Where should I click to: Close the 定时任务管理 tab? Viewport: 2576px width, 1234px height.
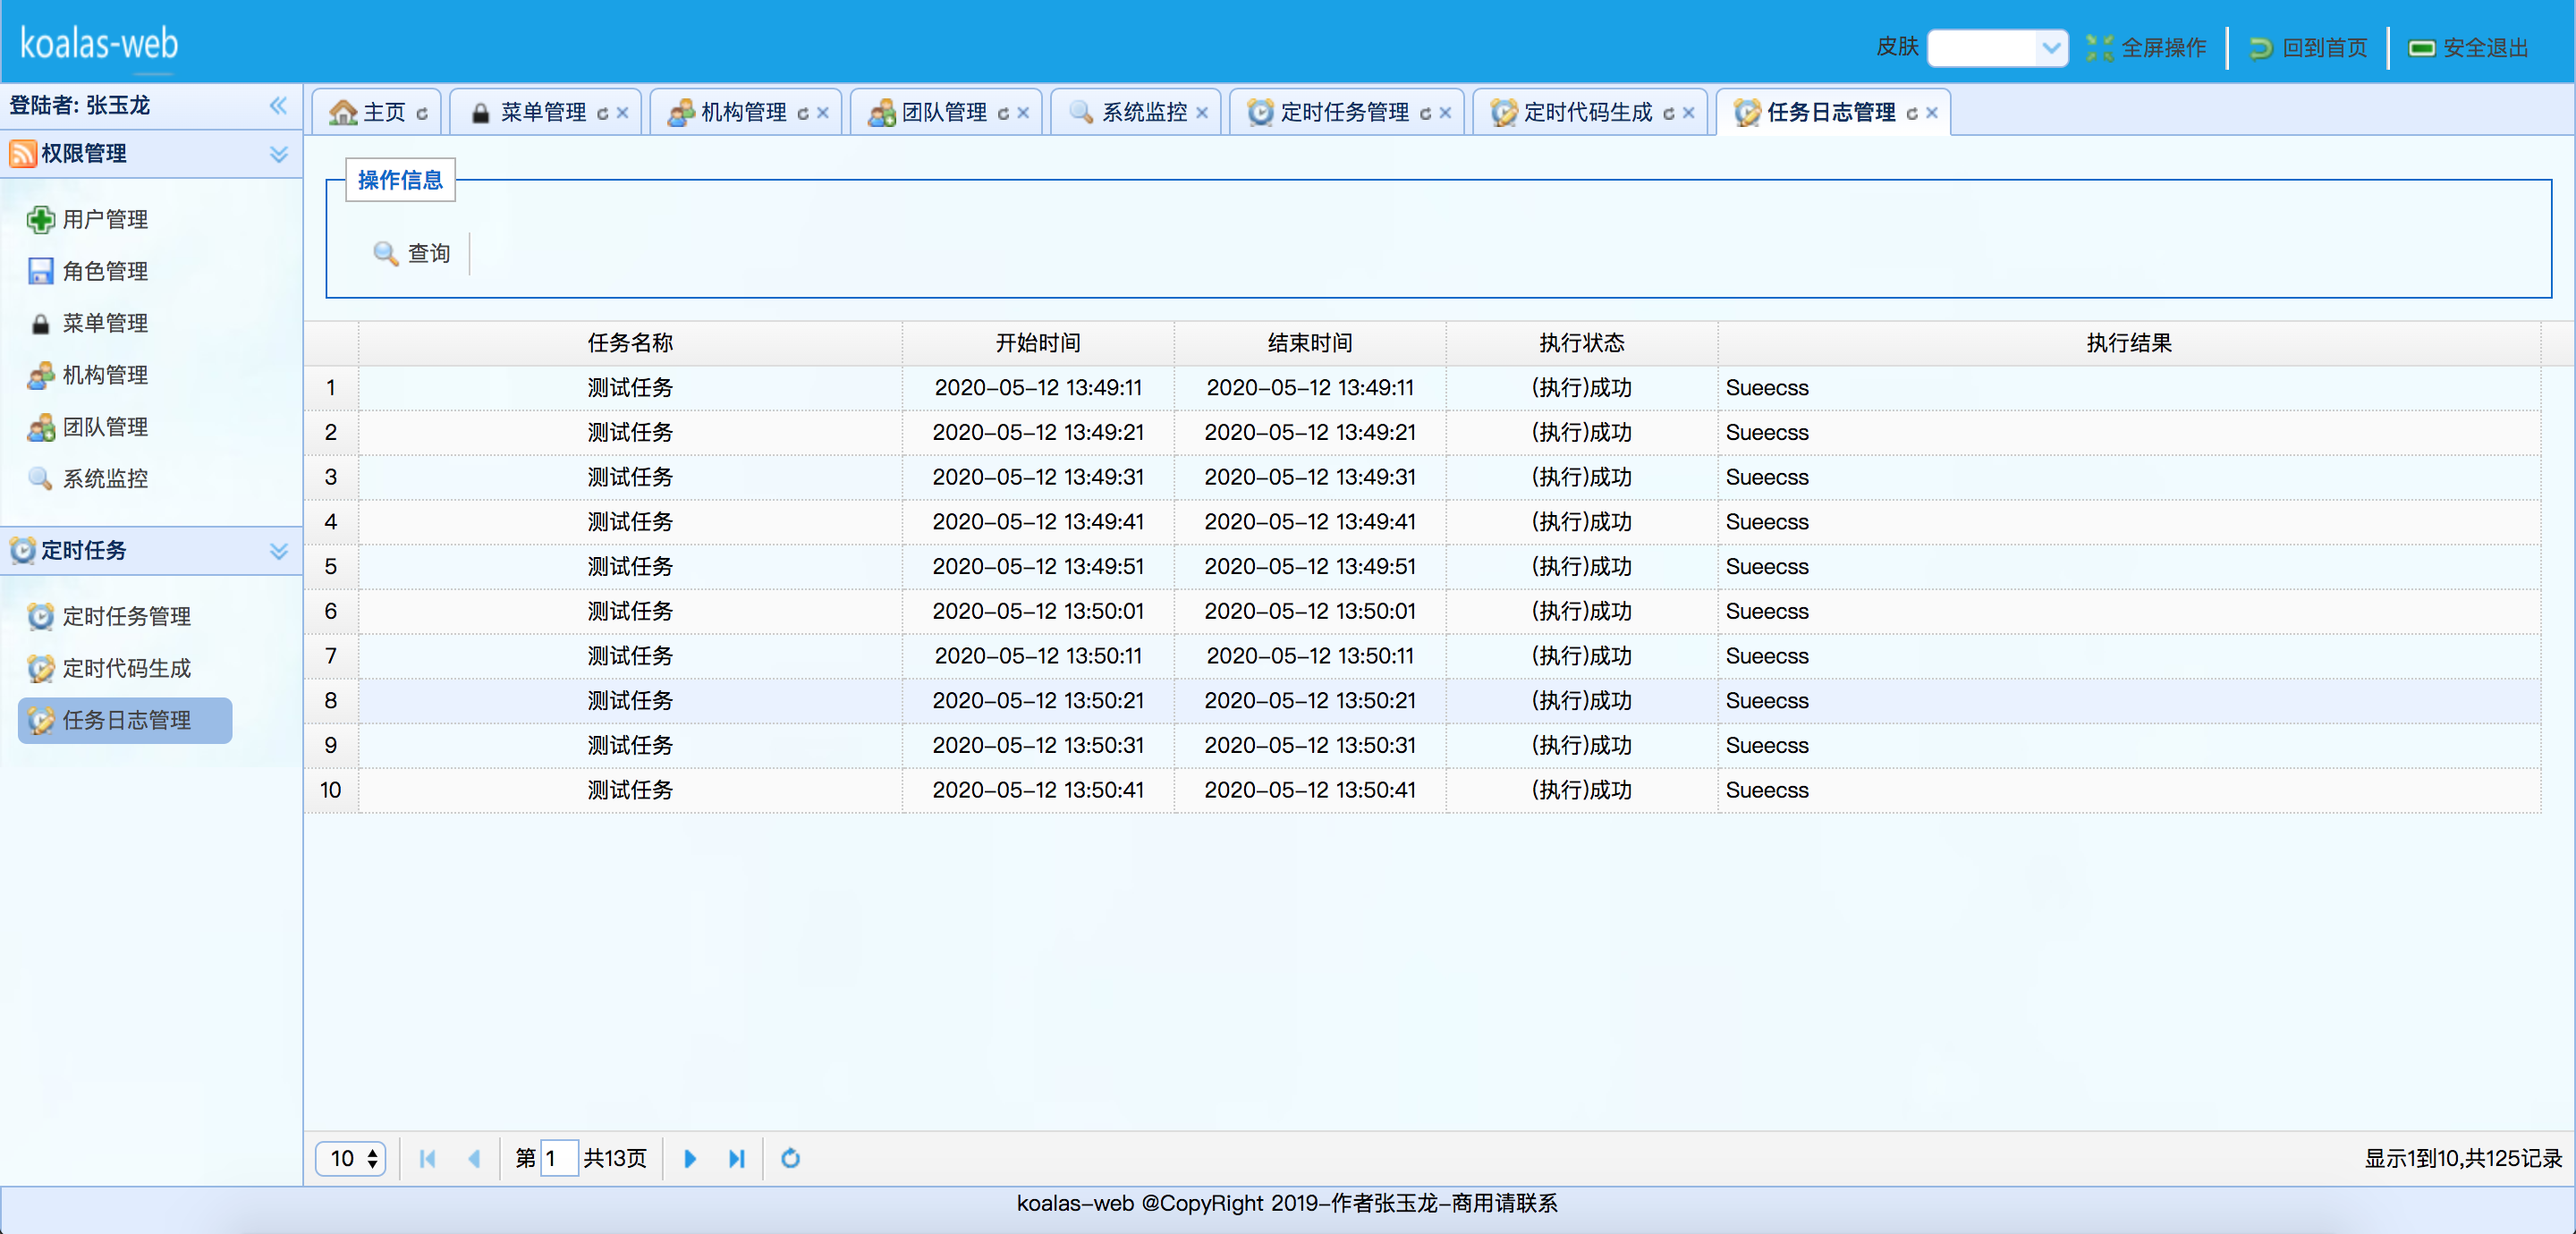pos(1445,113)
